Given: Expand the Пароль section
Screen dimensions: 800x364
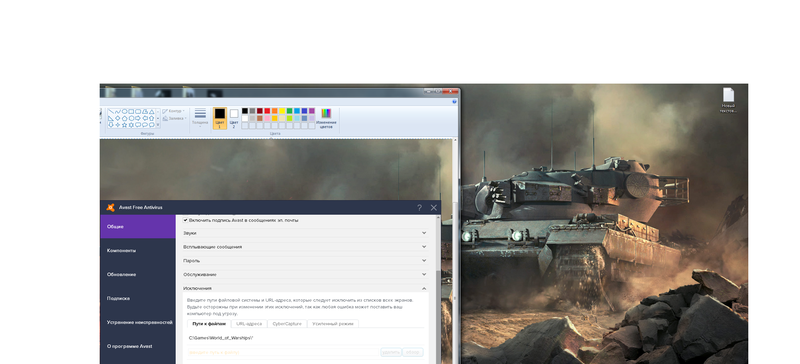Looking at the screenshot, I should tap(305, 260).
